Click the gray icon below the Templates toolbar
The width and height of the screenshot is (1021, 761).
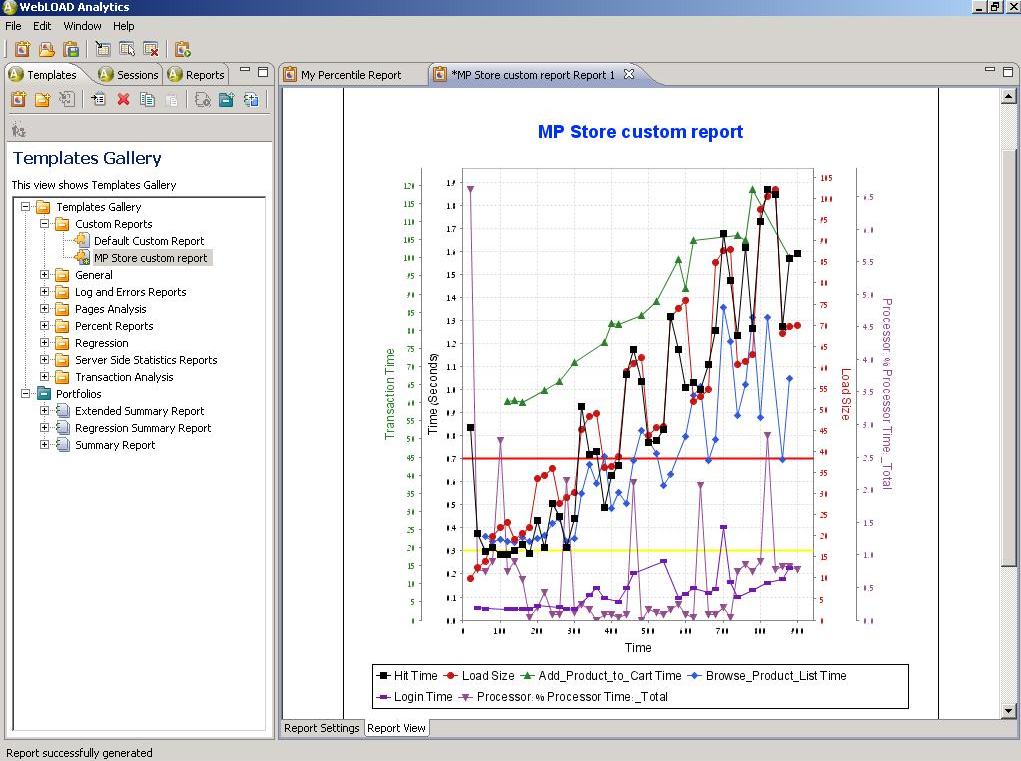[x=18, y=130]
